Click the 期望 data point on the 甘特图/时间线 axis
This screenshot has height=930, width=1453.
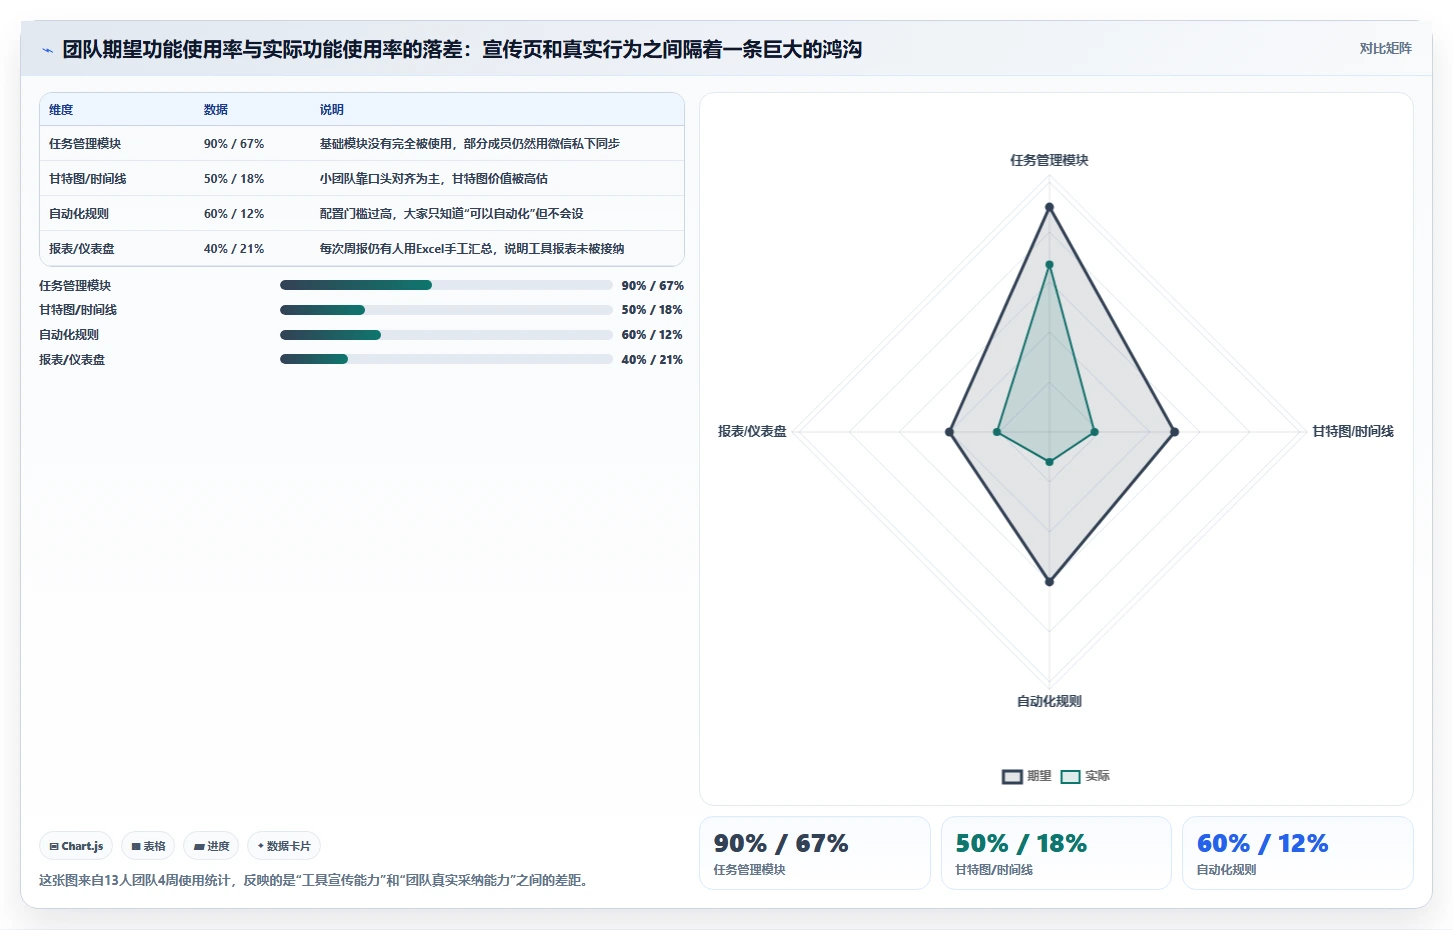pyautogui.click(x=1174, y=432)
